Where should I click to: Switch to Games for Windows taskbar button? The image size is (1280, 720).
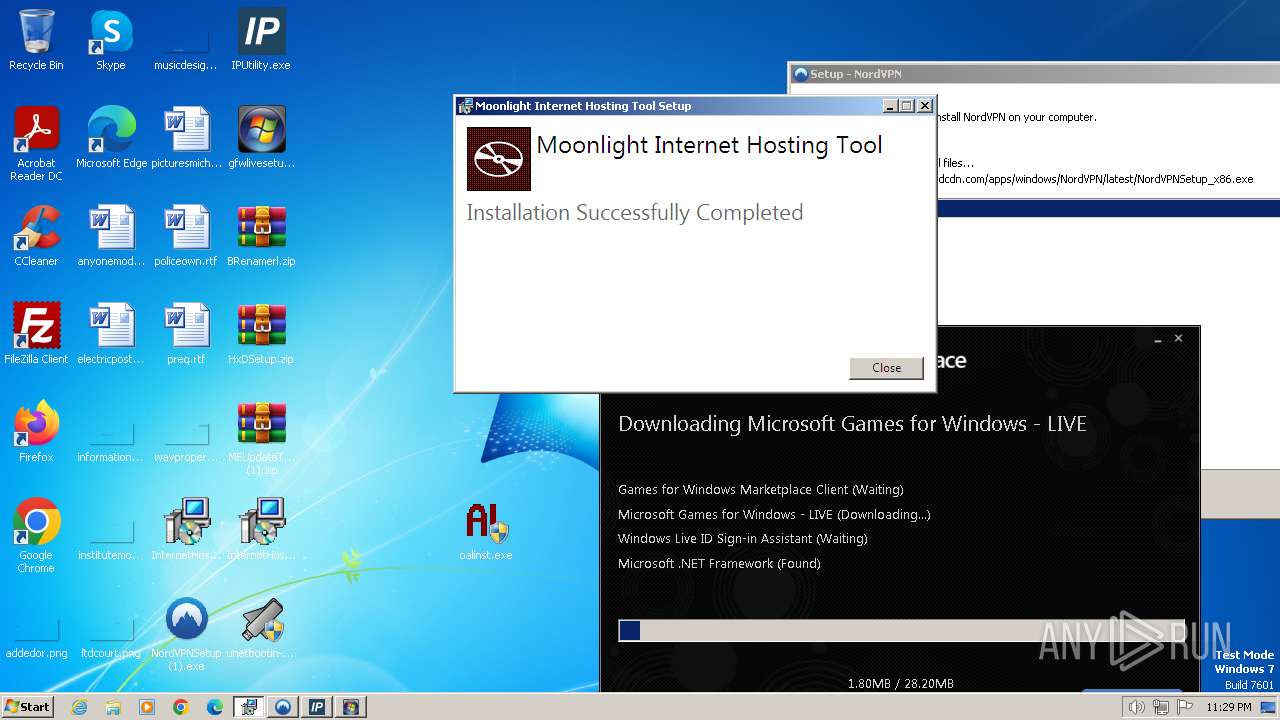(x=351, y=707)
